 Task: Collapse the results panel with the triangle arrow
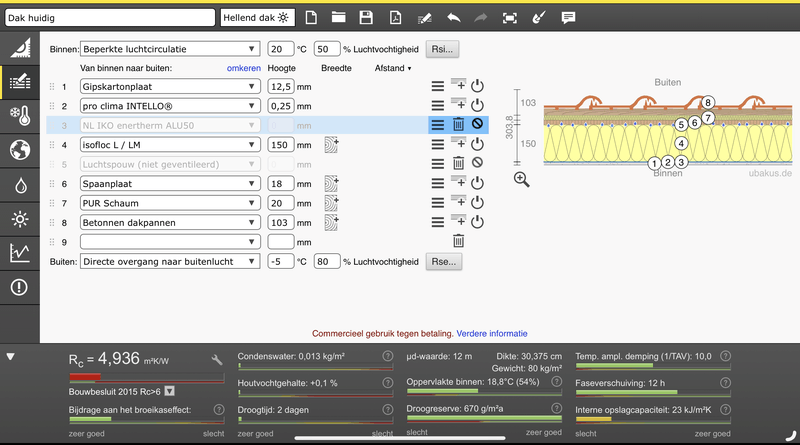[x=10, y=357]
